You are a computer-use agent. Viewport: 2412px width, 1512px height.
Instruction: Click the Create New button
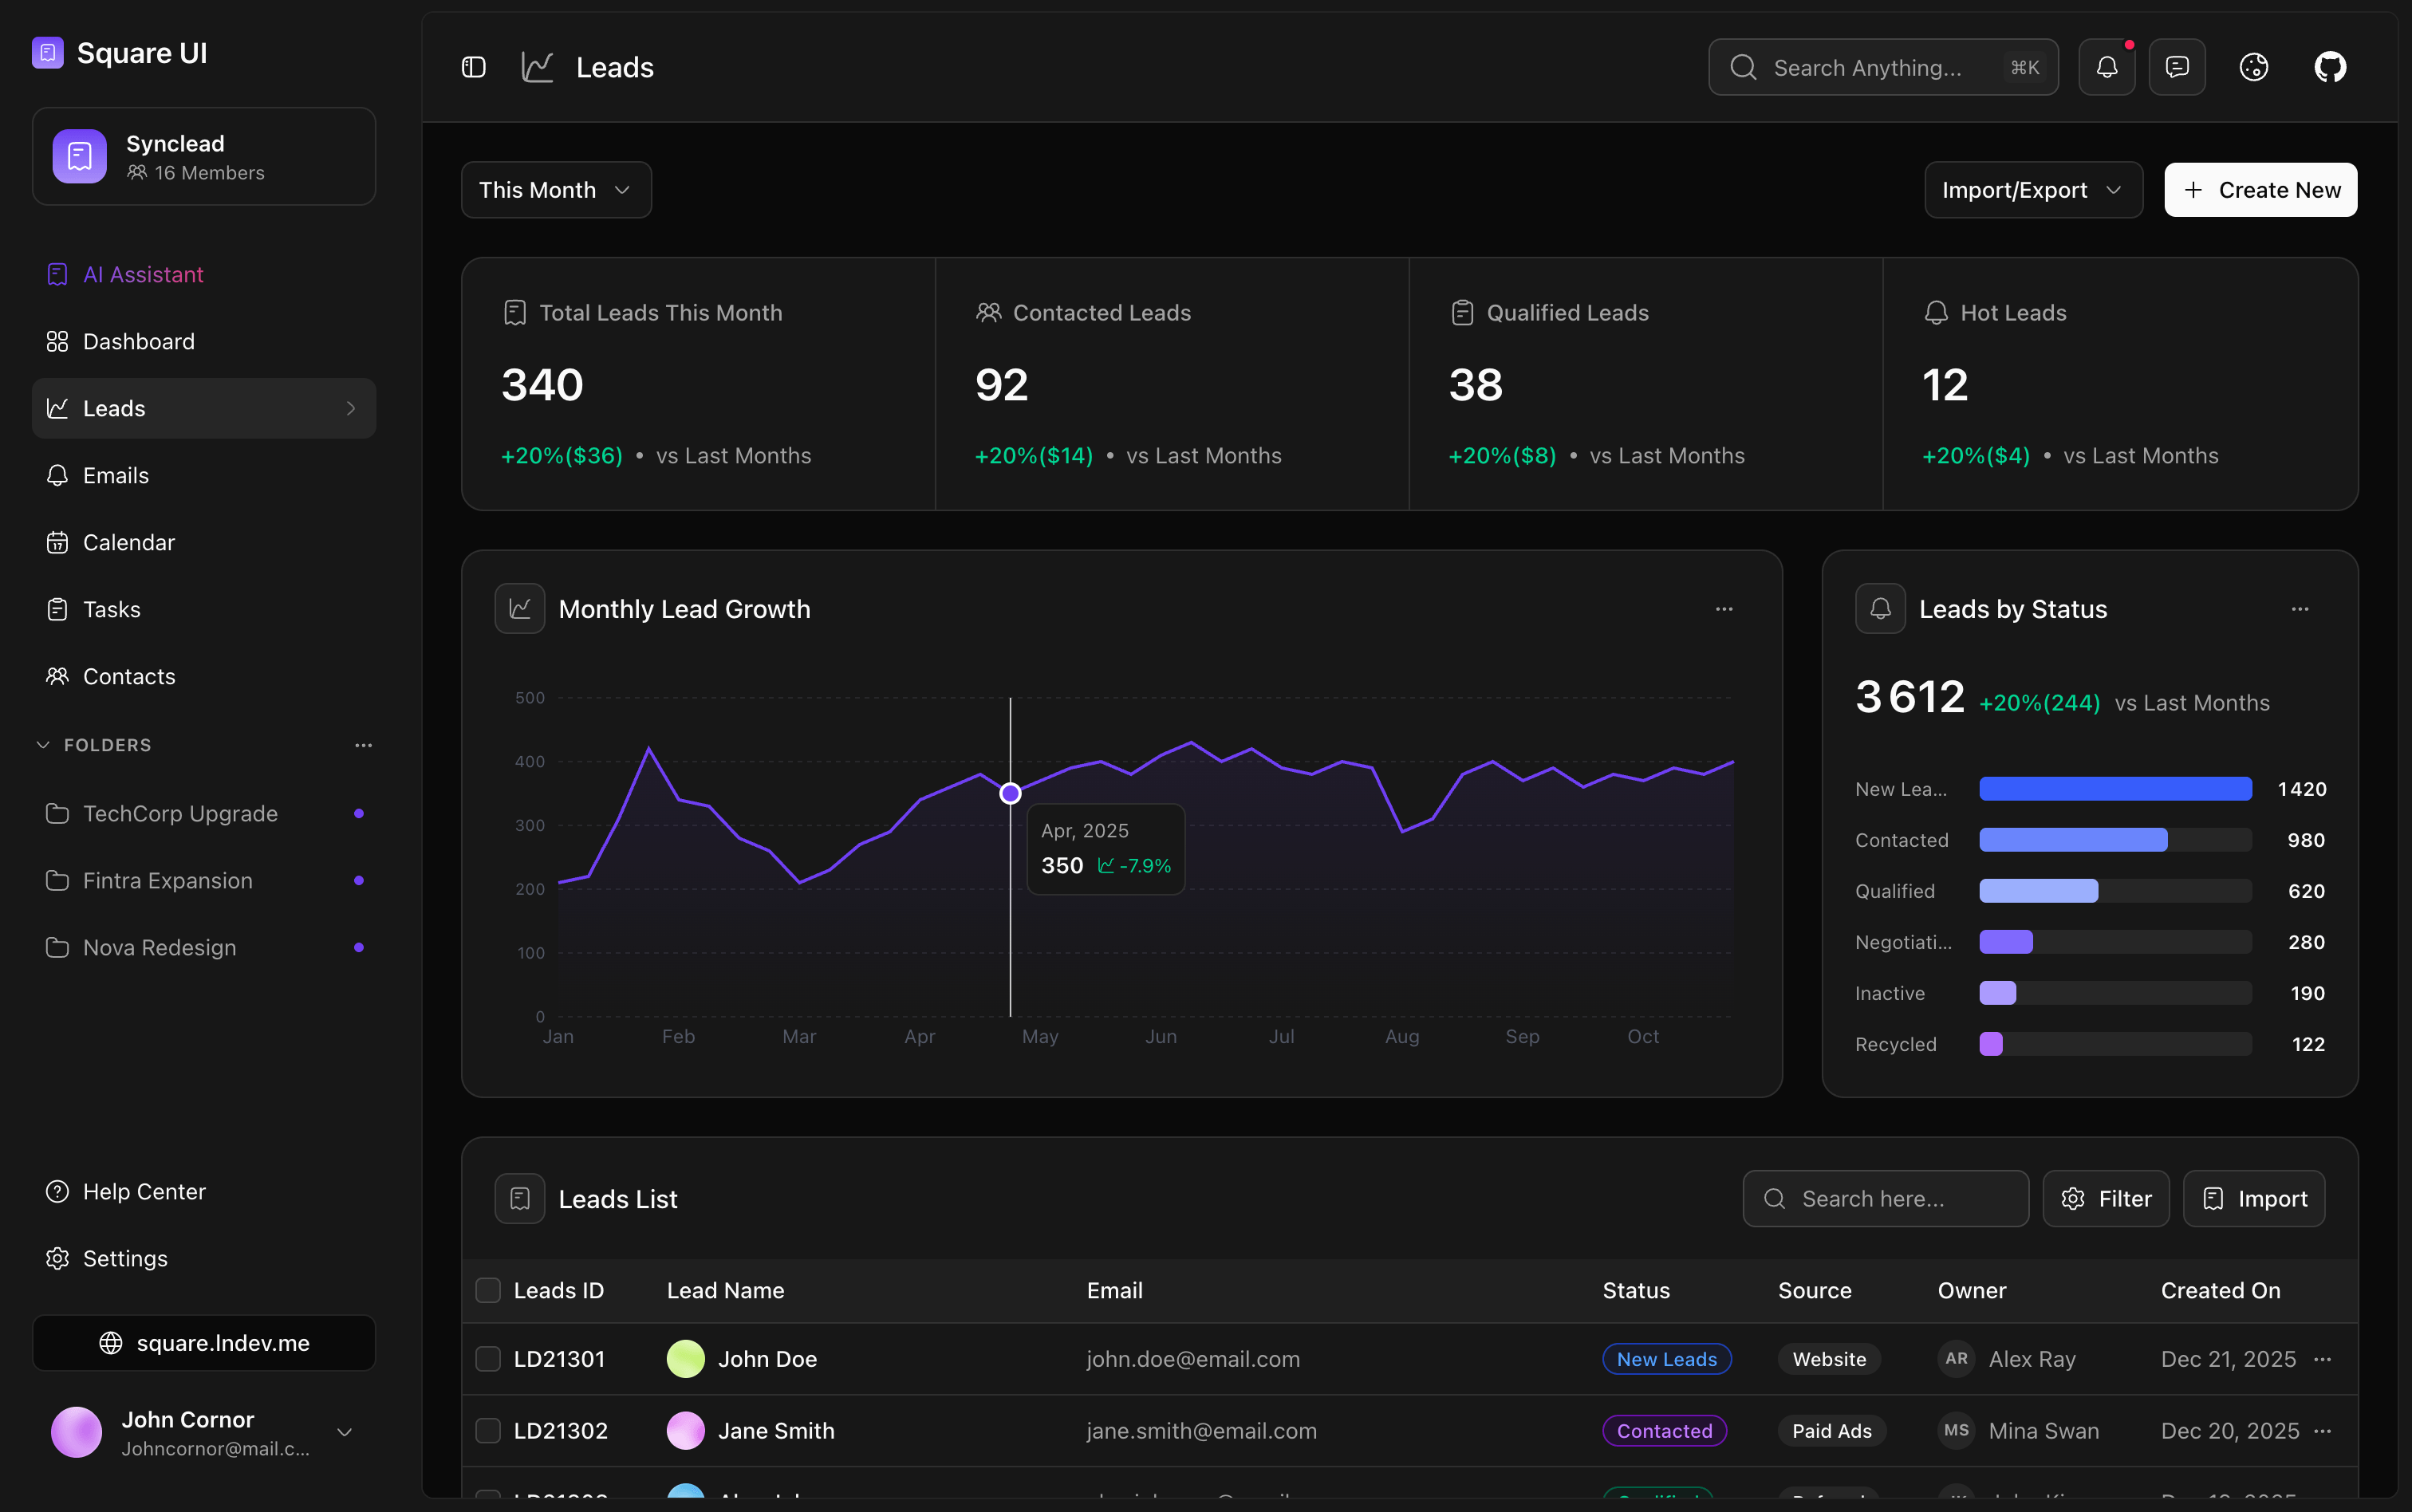tap(2260, 190)
